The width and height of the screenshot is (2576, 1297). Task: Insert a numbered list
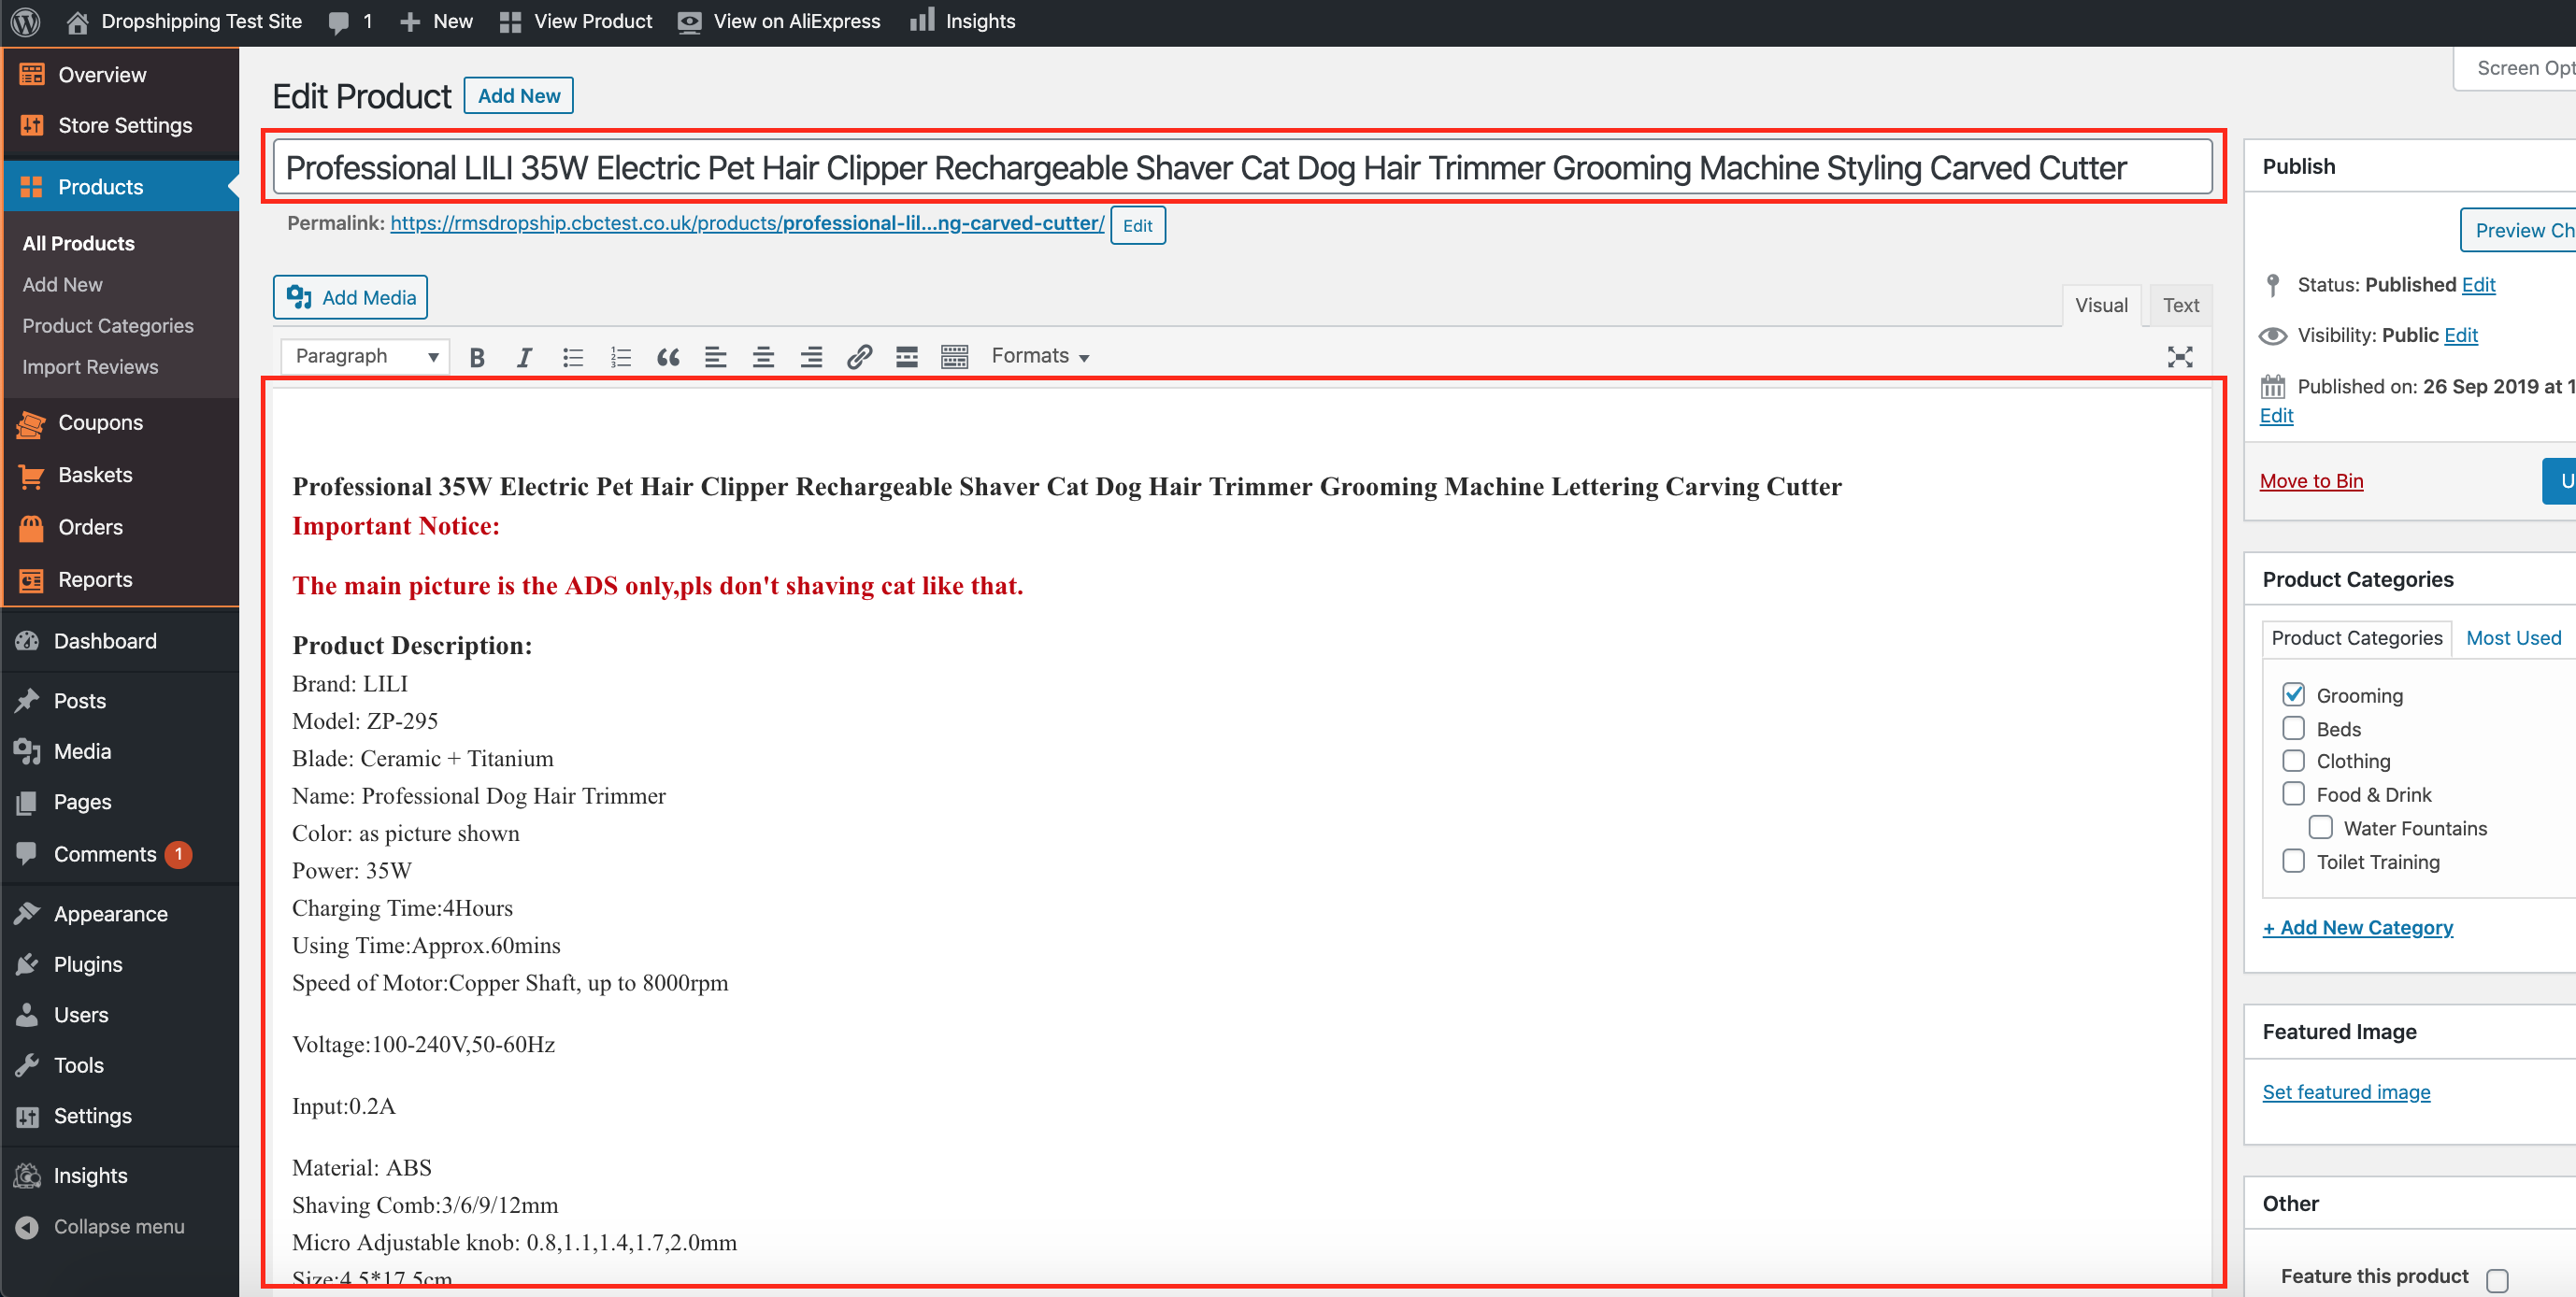point(620,357)
